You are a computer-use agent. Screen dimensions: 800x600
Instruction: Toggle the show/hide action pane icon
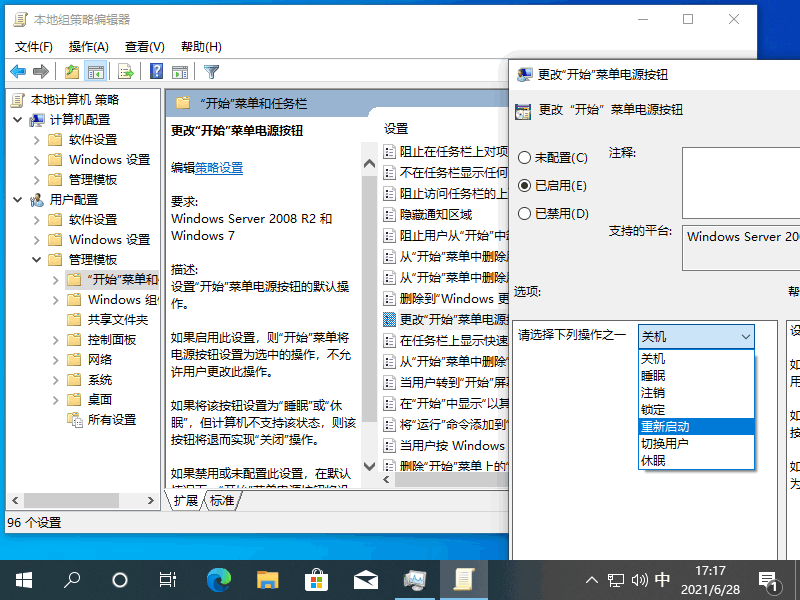coord(180,72)
